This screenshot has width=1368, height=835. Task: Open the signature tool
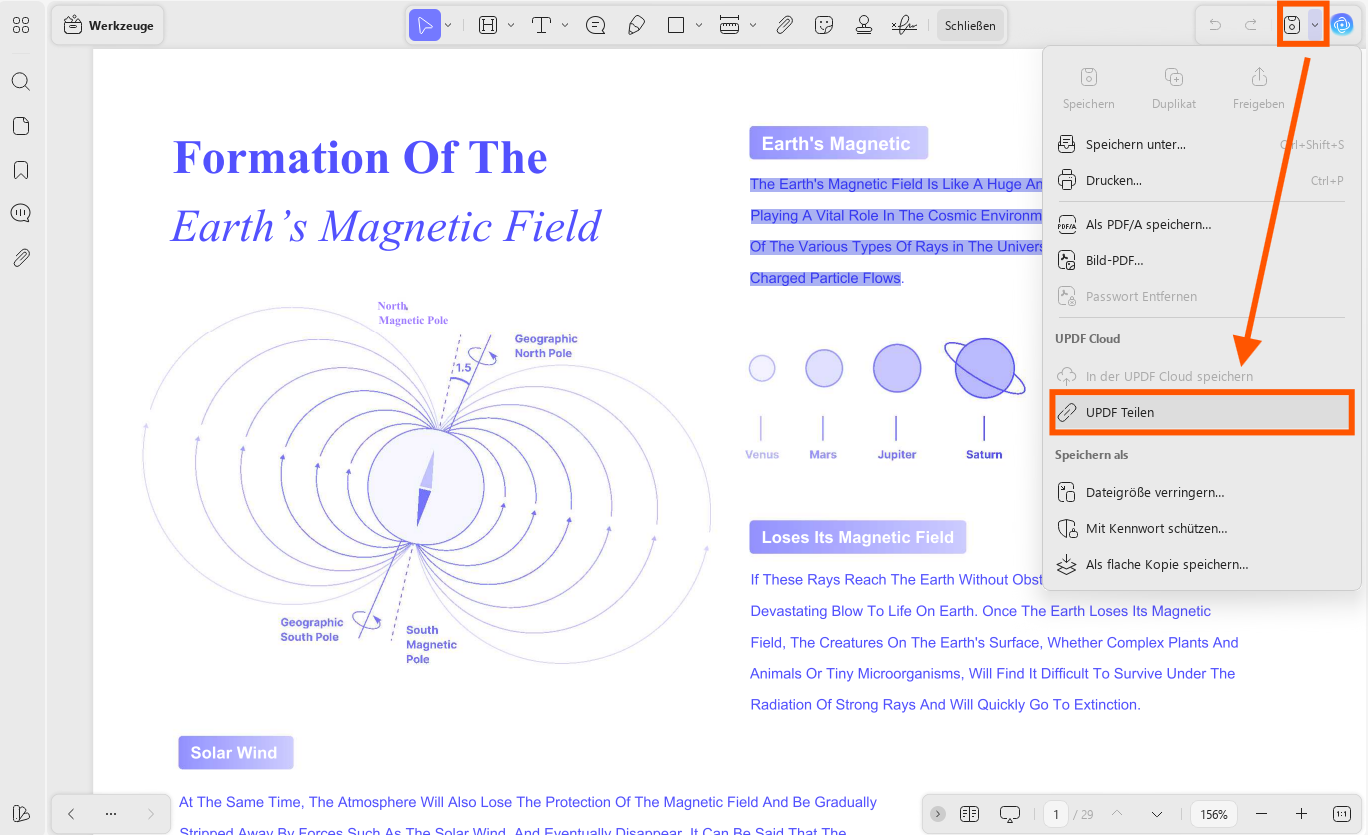pyautogui.click(x=904, y=26)
